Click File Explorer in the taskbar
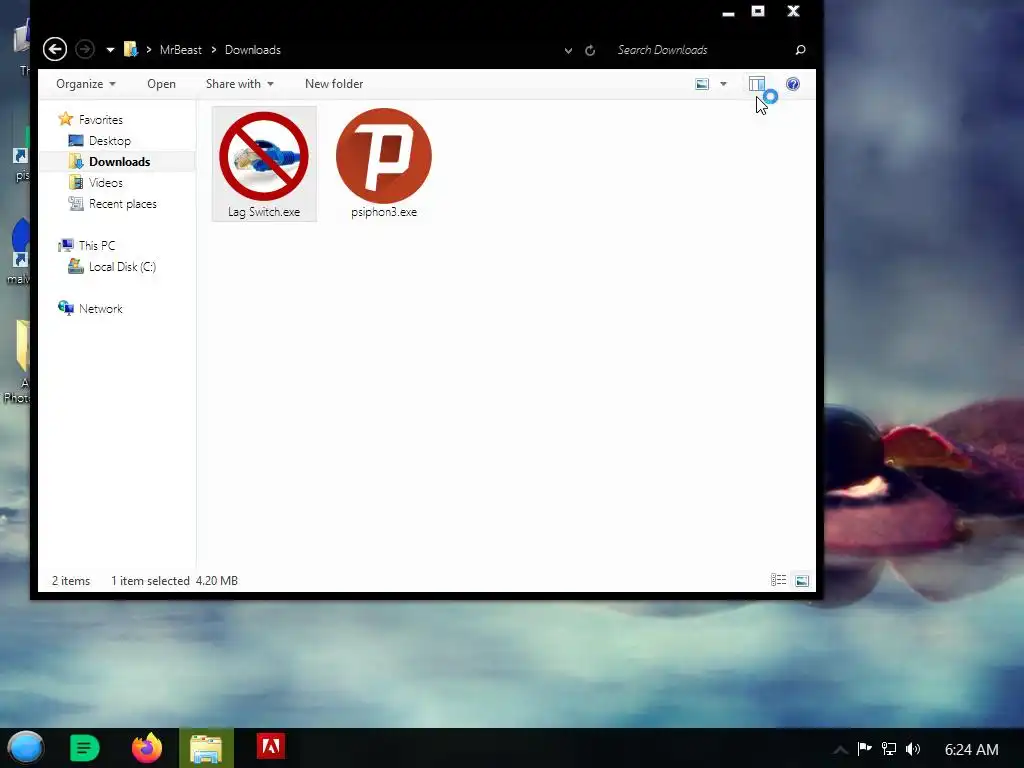 [x=206, y=748]
